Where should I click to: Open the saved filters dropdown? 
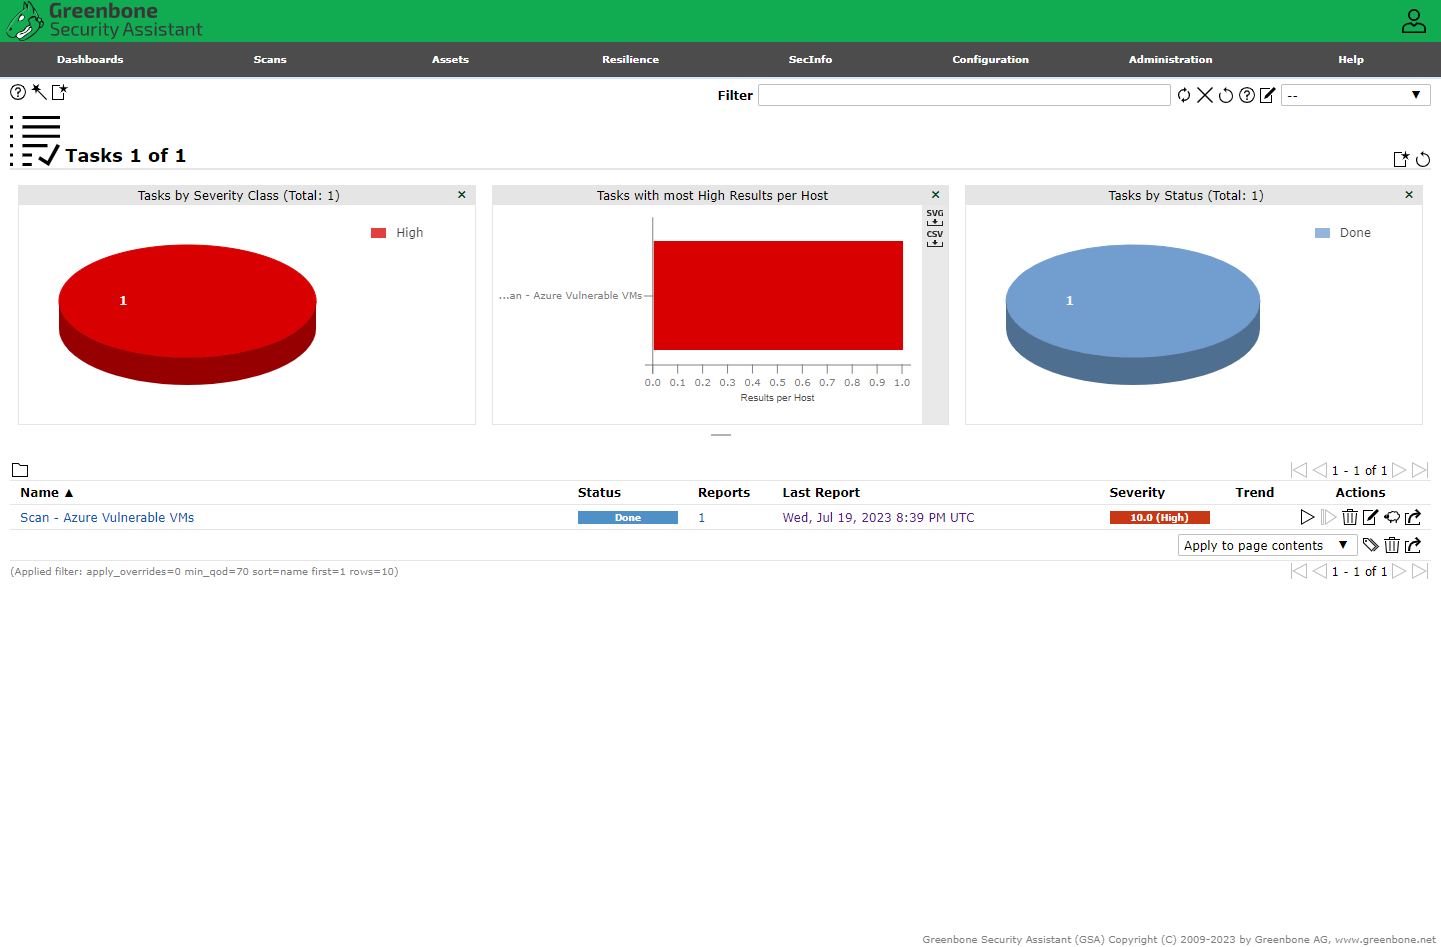(1356, 95)
